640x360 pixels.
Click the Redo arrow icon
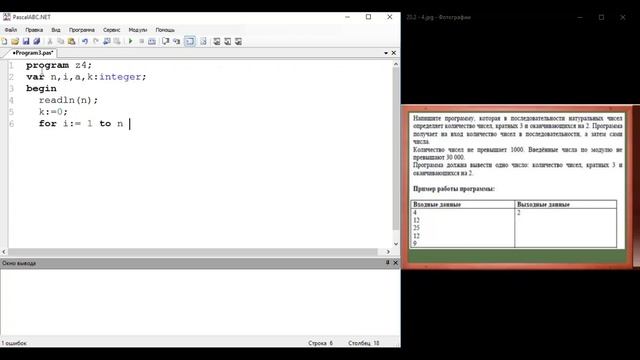pos(96,41)
